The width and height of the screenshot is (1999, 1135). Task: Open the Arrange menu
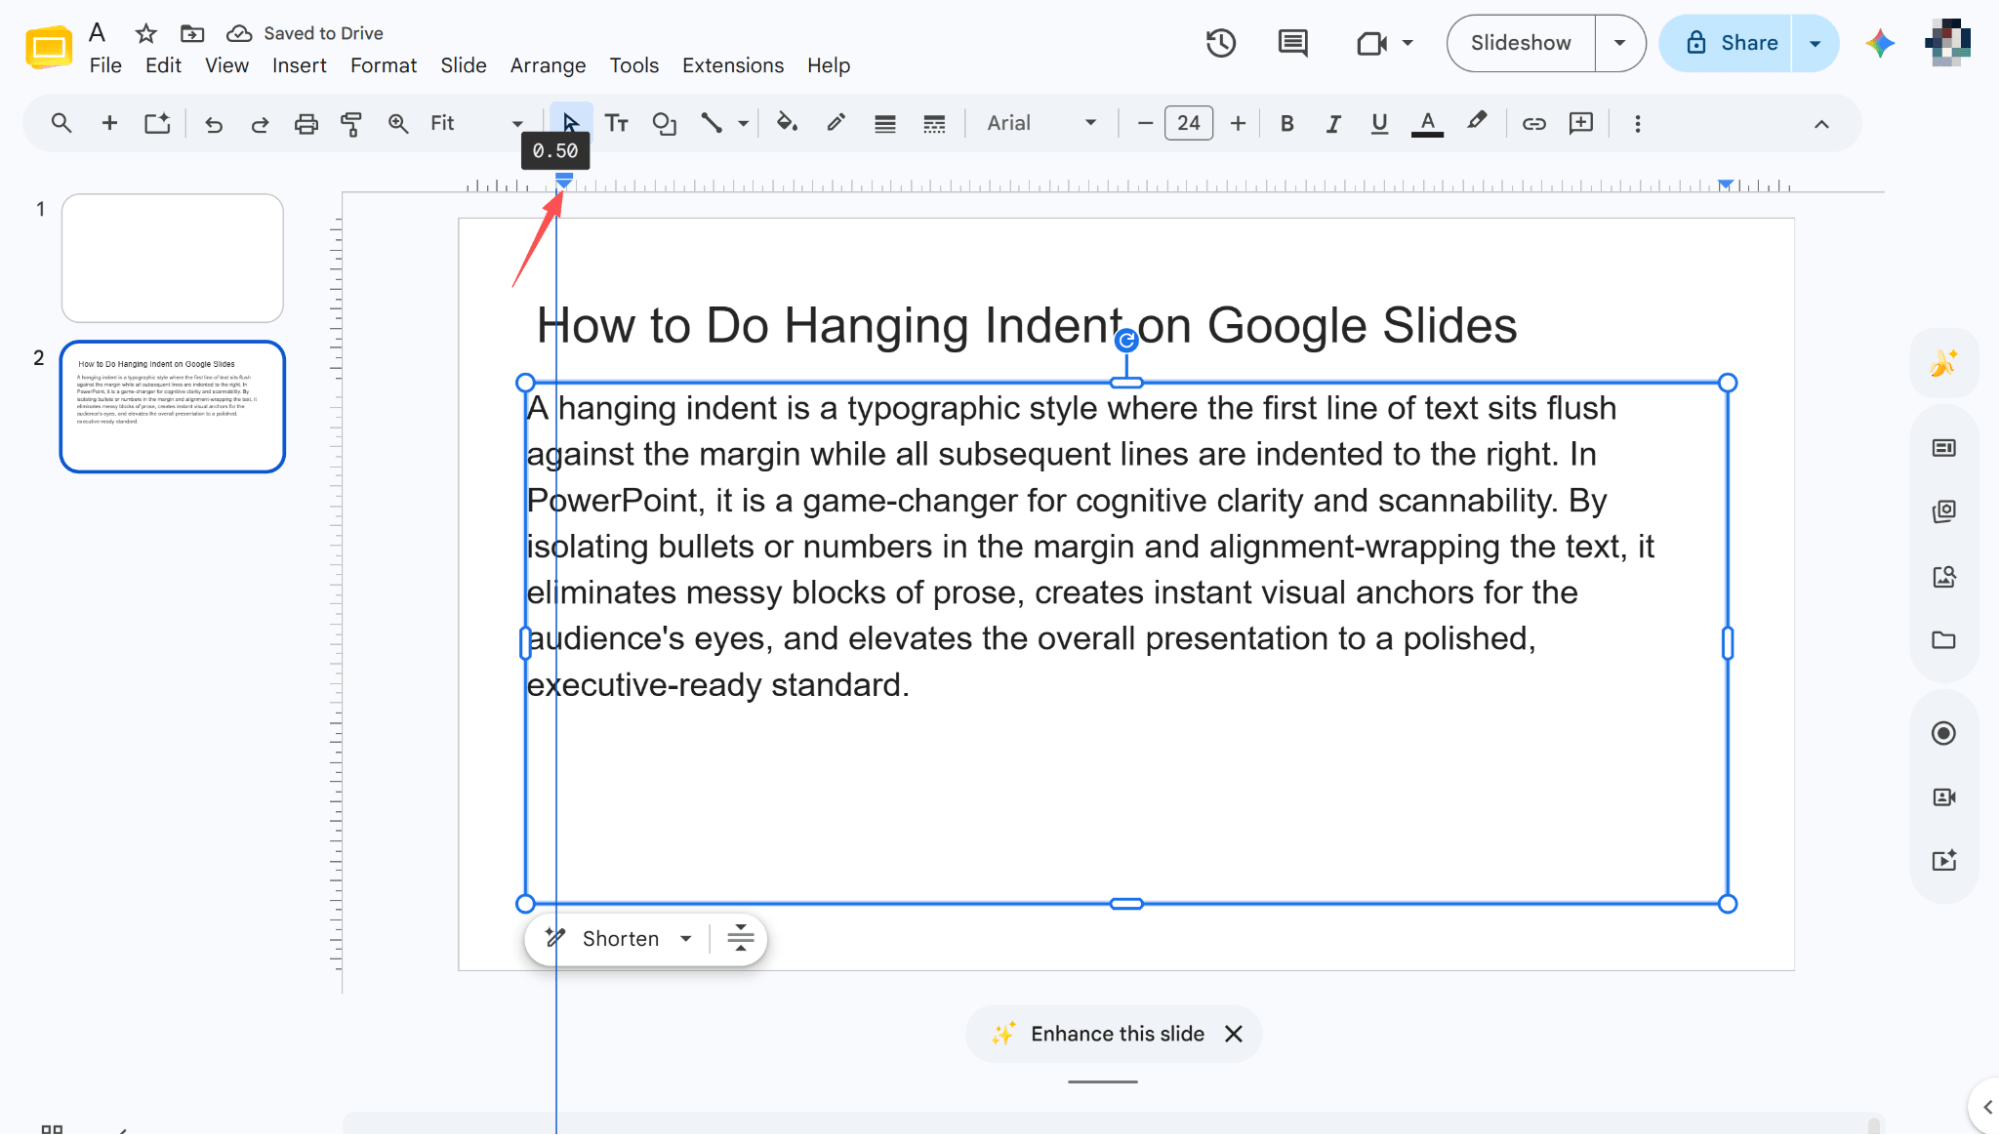548,66
